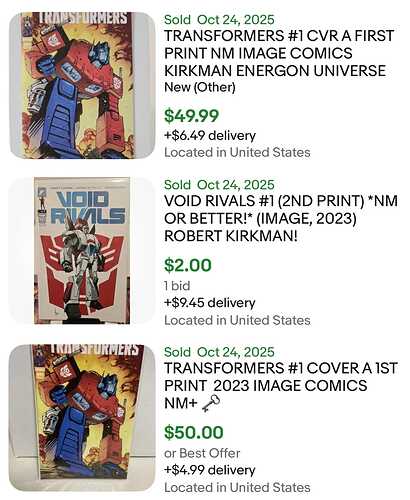
Task: Select the 1 bid label
Action: [x=177, y=286]
